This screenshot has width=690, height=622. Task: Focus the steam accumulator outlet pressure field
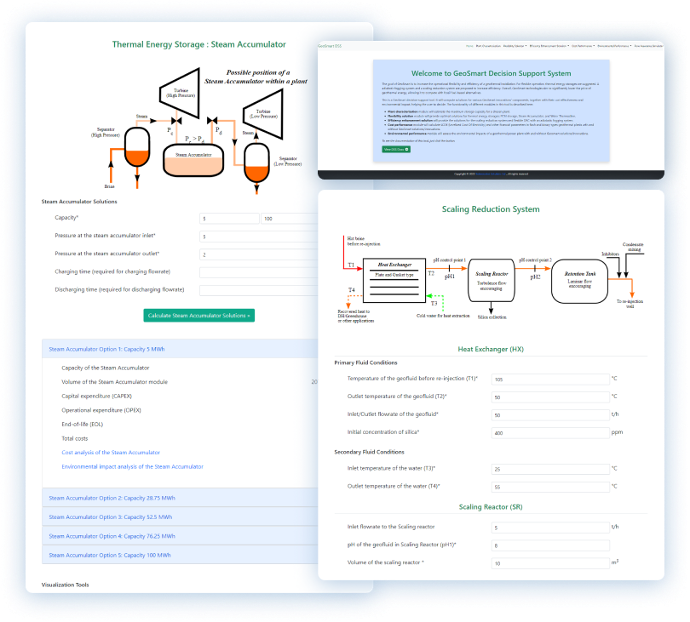click(x=258, y=254)
